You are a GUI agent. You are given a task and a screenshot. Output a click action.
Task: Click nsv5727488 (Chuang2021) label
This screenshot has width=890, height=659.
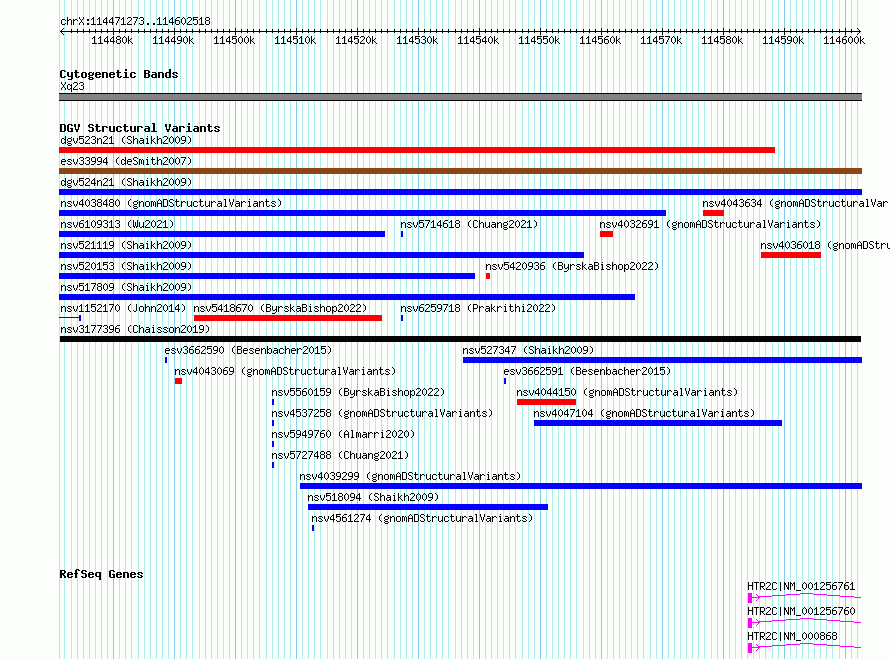[340, 455]
